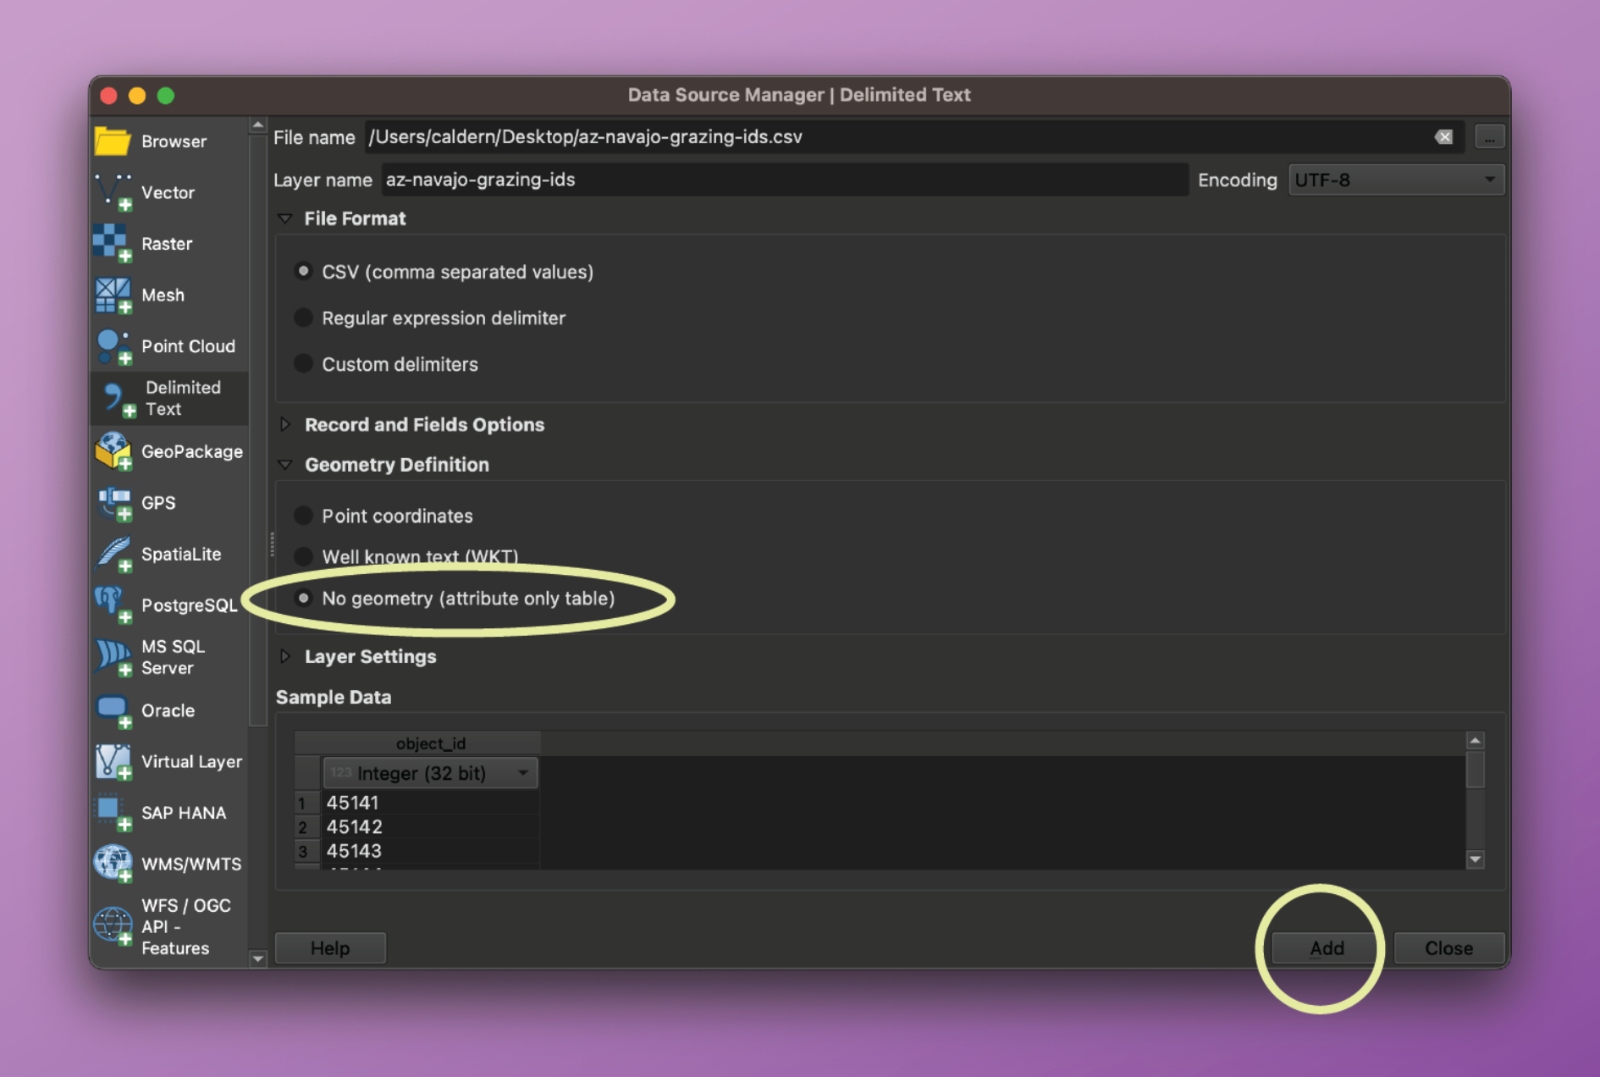1600x1077 pixels.
Task: Select the PostgreSQL elephant icon
Action: click(x=112, y=604)
